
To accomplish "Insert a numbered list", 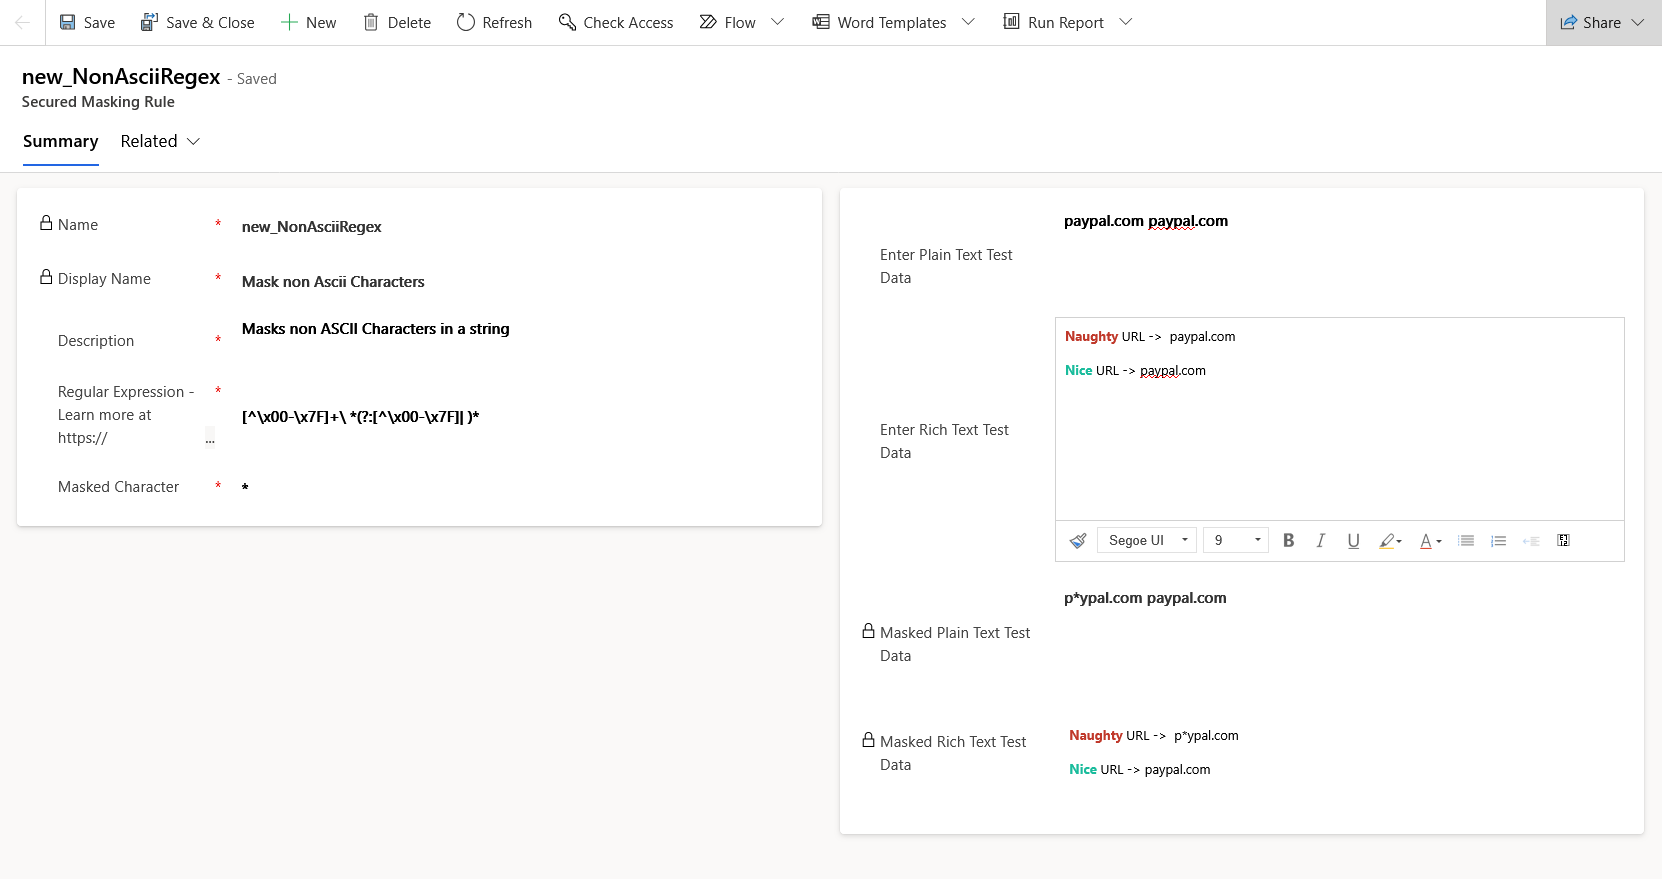I will (x=1498, y=541).
